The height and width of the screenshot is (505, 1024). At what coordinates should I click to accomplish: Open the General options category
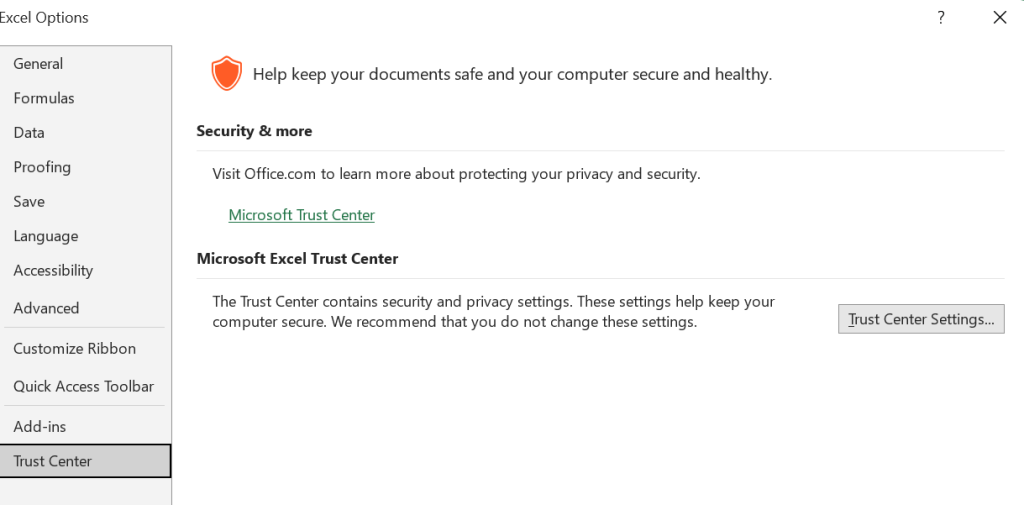(x=38, y=64)
